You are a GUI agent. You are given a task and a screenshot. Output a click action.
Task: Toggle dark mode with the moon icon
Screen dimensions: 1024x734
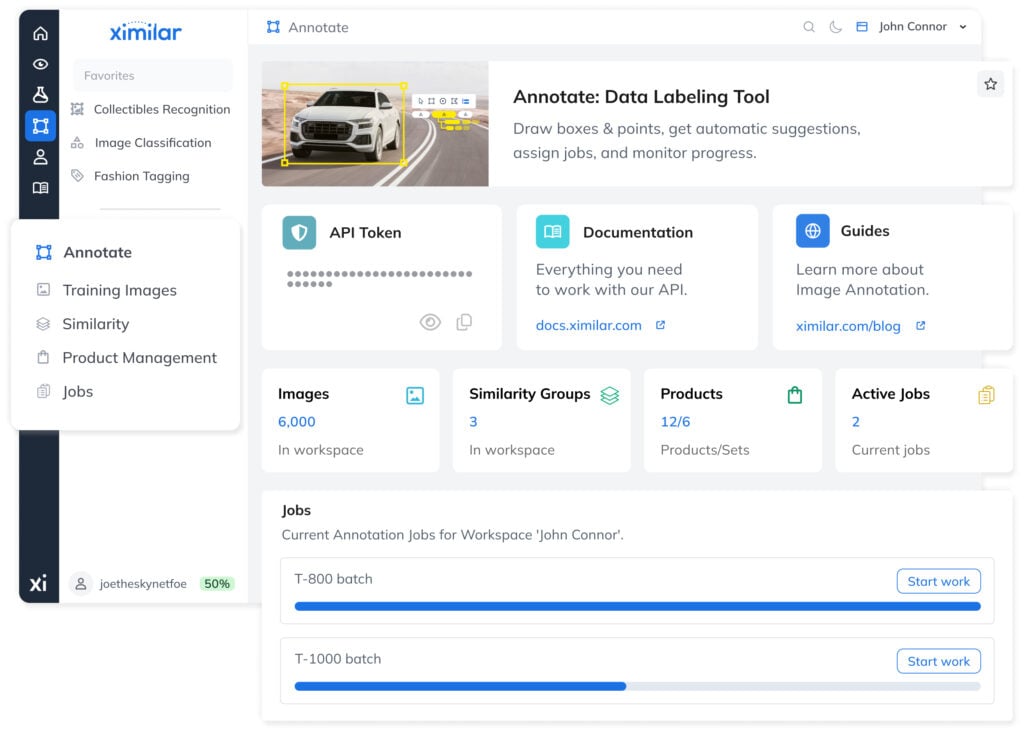click(x=835, y=27)
